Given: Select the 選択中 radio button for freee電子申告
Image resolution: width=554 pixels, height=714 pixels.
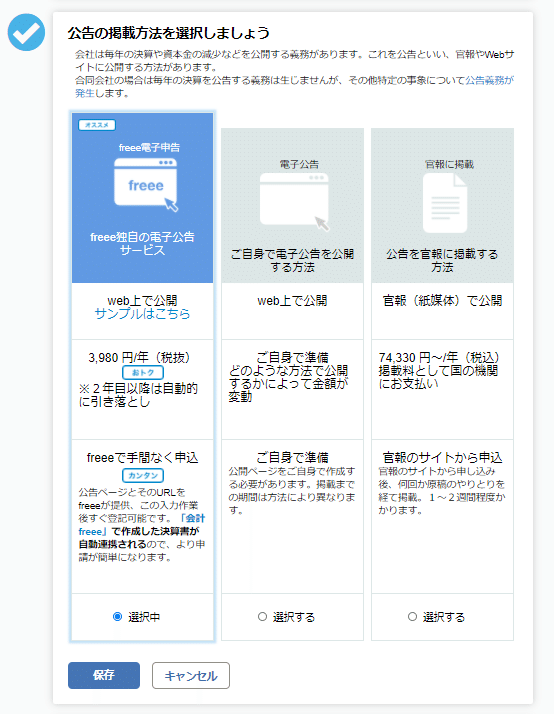Looking at the screenshot, I should click(x=117, y=617).
